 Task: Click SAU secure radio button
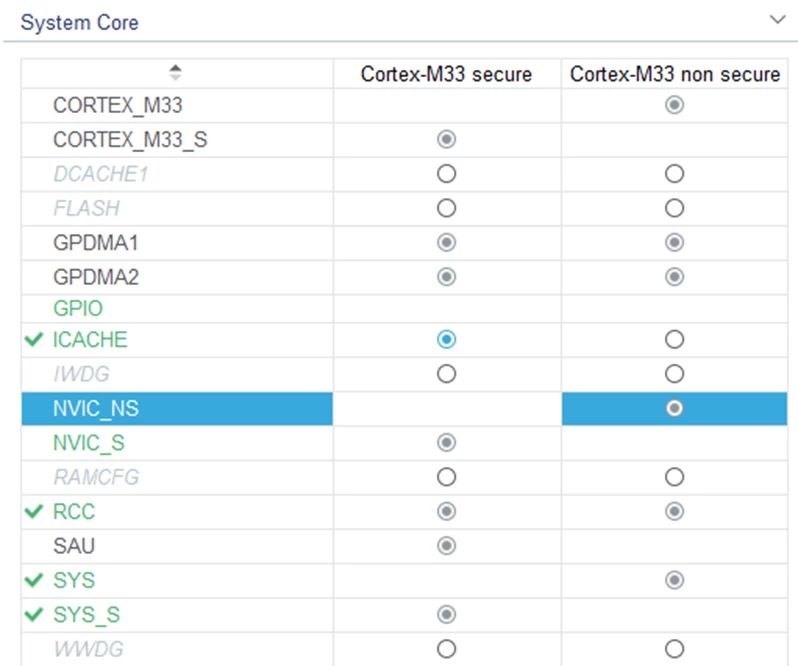click(x=446, y=546)
